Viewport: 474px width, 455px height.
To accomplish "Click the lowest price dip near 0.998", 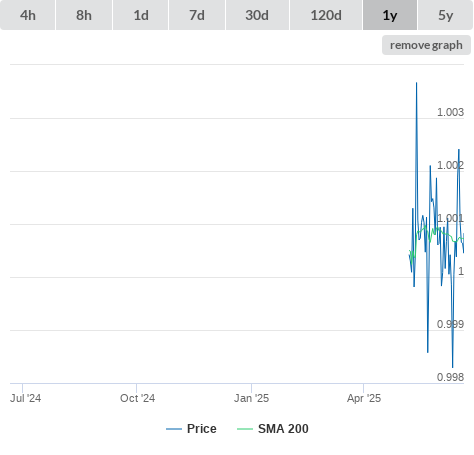I will (x=452, y=367).
